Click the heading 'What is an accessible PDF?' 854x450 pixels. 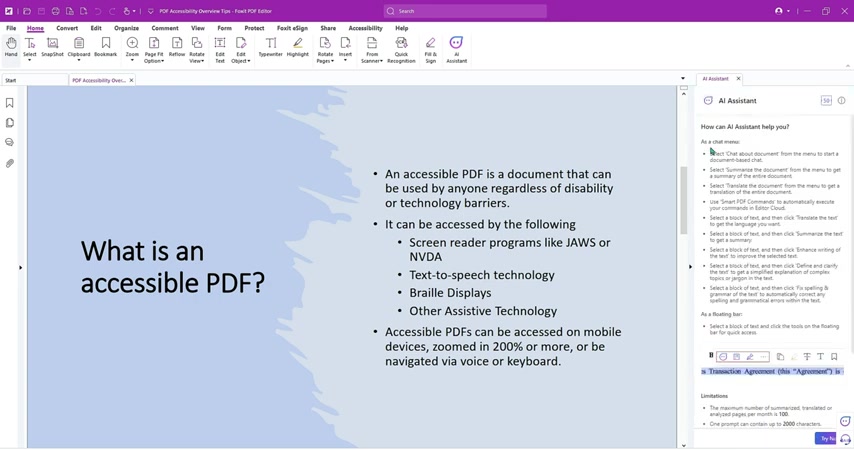pos(173,267)
